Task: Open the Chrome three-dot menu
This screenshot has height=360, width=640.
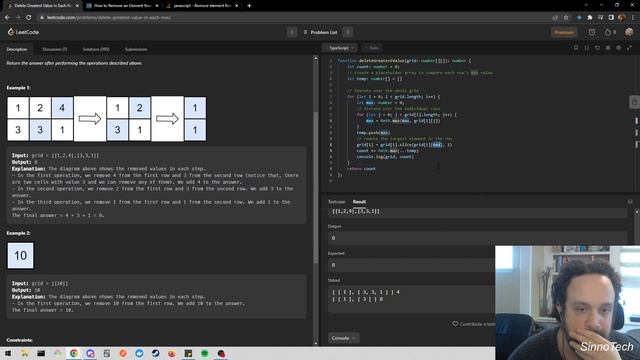Action: pyautogui.click(x=633, y=18)
